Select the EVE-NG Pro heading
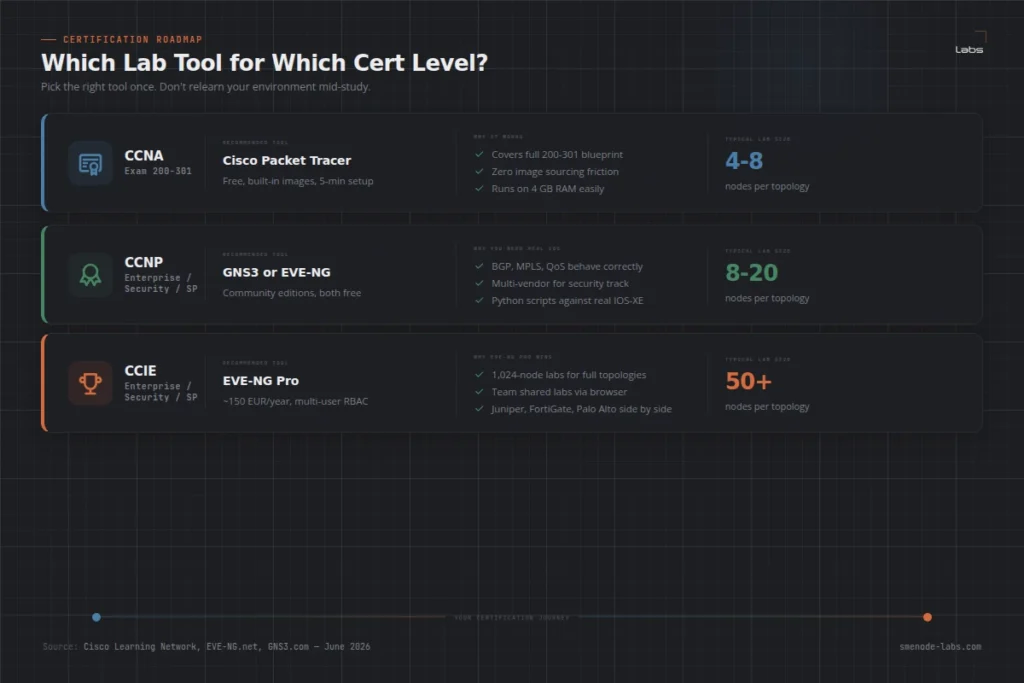 261,381
